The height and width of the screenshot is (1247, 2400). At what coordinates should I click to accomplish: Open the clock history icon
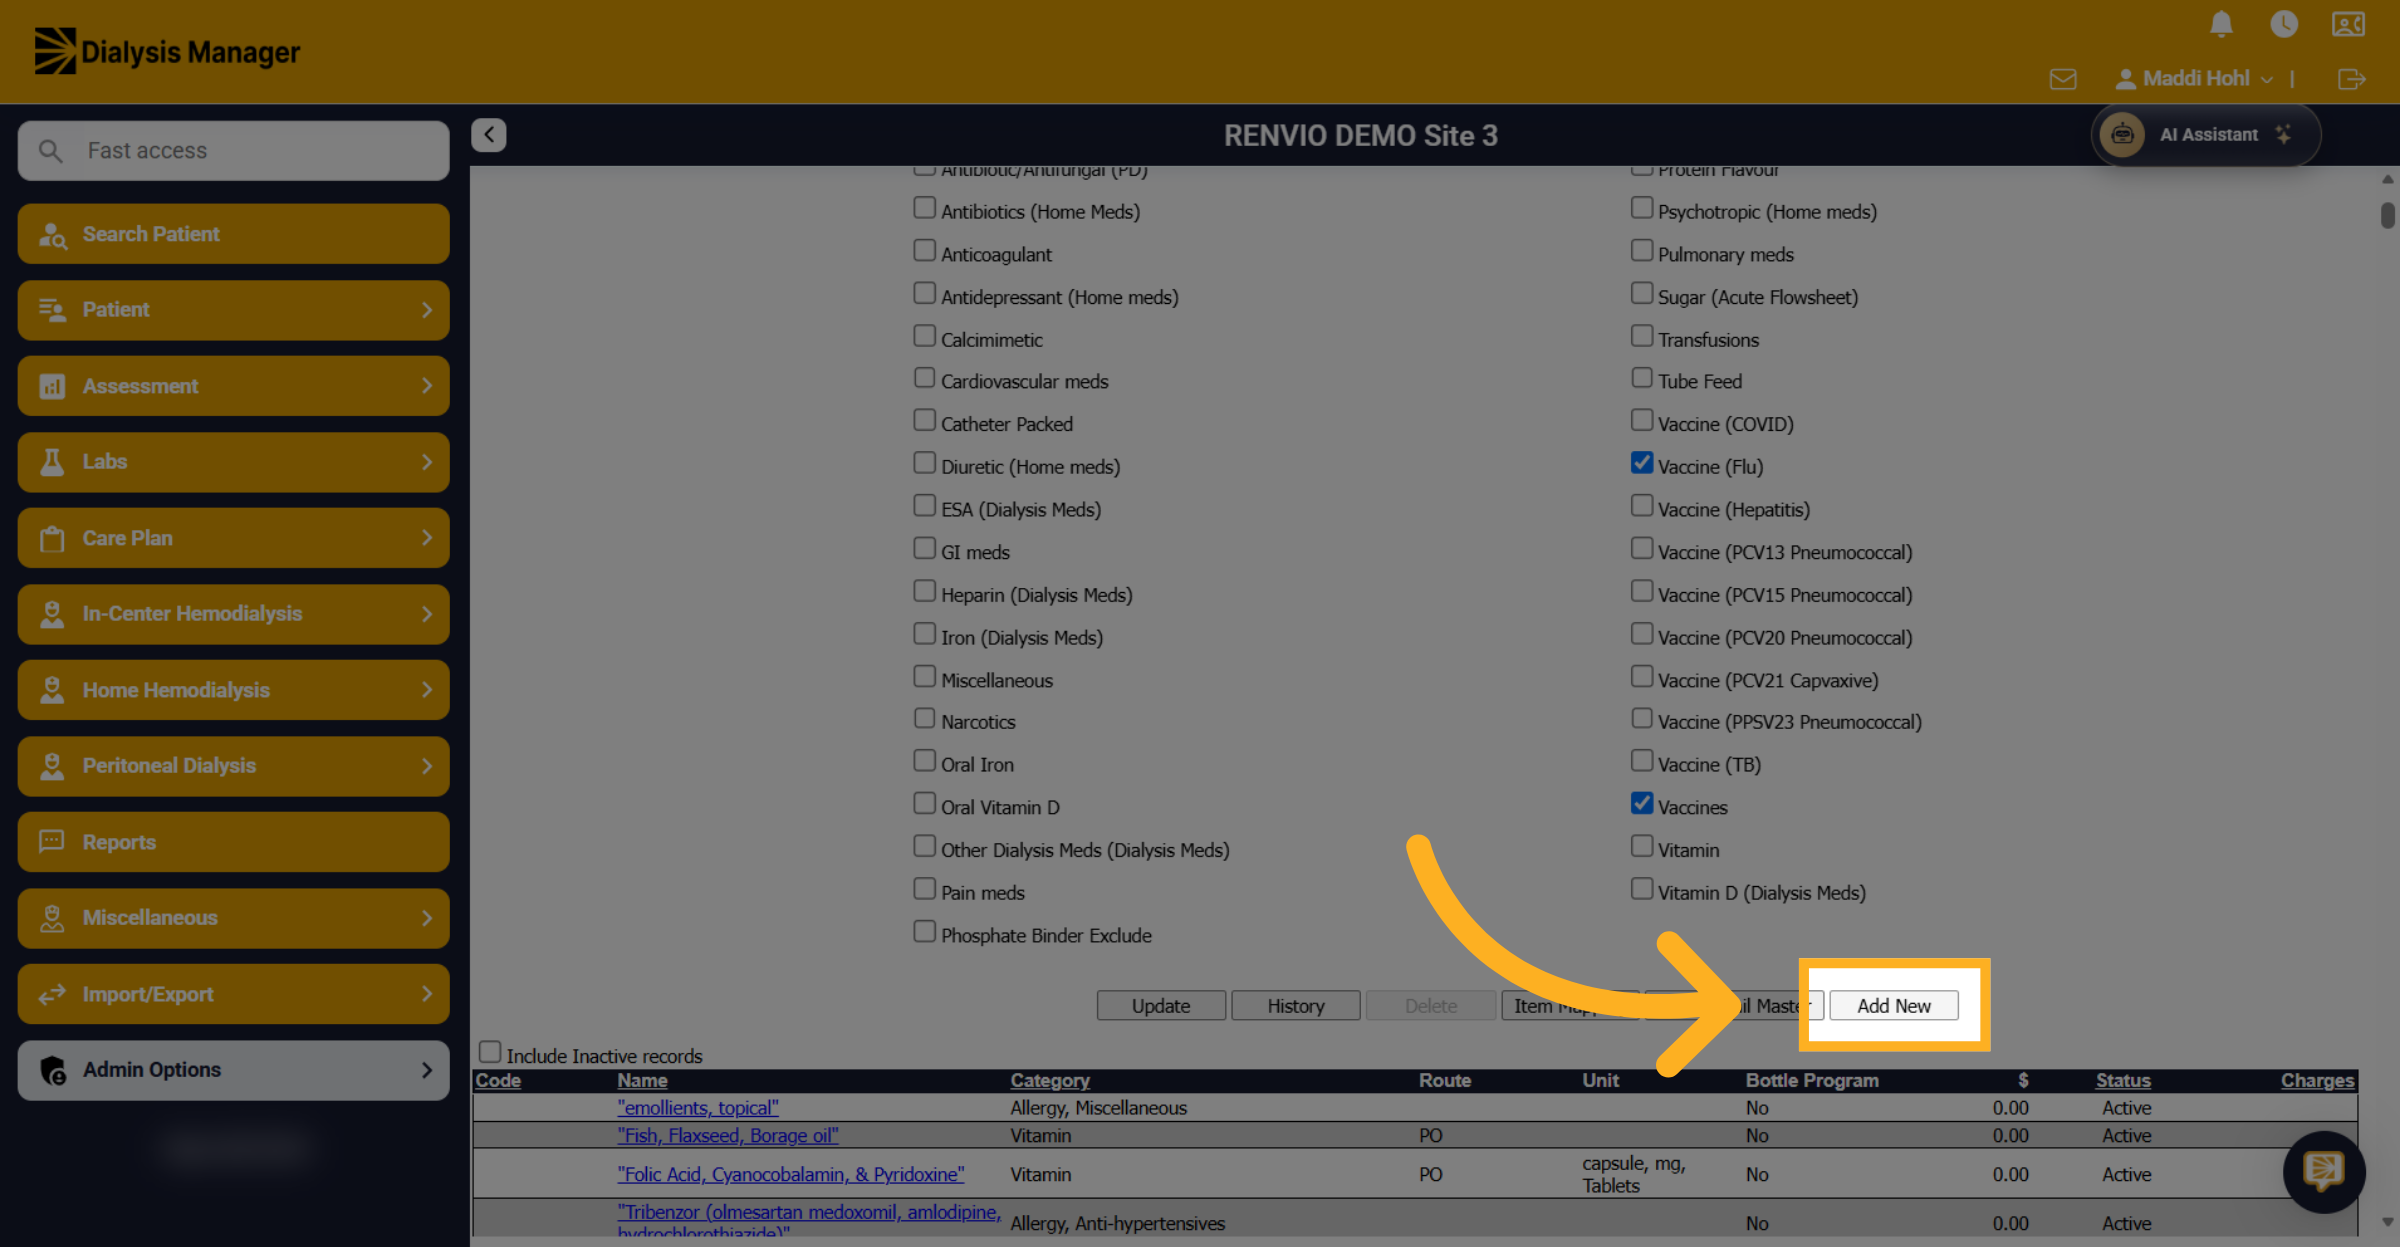point(2284,24)
